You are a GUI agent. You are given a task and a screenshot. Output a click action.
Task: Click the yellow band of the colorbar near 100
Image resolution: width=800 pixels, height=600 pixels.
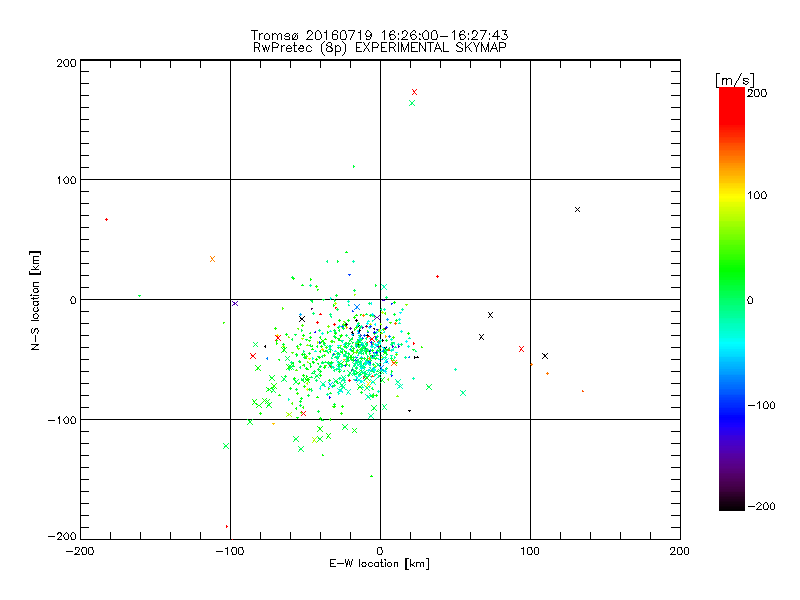(x=732, y=196)
